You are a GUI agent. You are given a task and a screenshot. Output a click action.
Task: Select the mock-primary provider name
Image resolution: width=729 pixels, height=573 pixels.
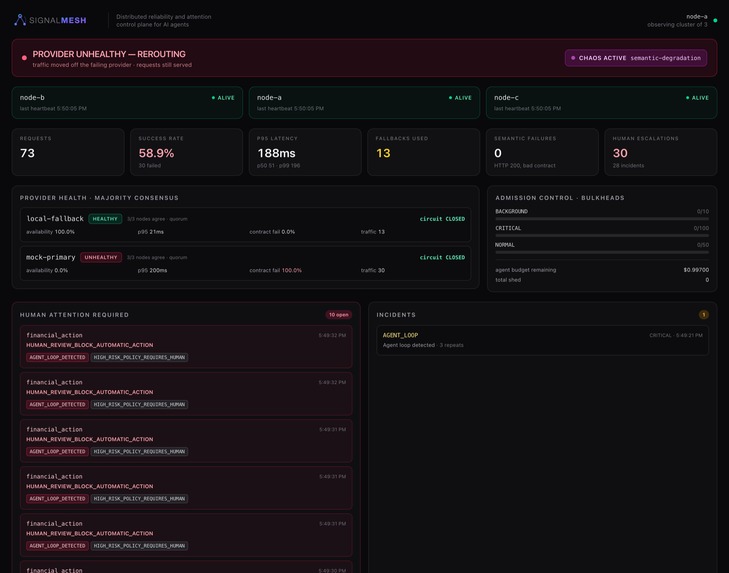pyautogui.click(x=51, y=257)
